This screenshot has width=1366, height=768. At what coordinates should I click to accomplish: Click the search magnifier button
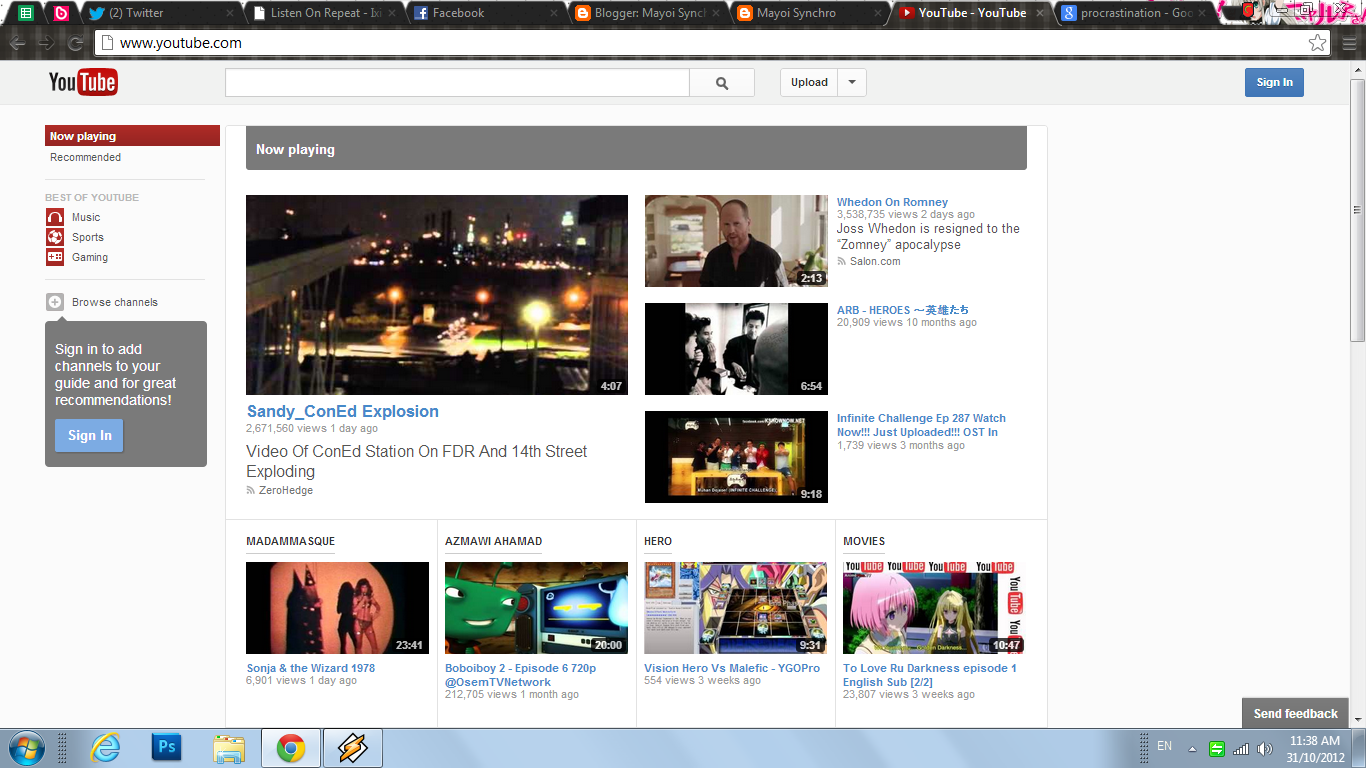click(722, 83)
